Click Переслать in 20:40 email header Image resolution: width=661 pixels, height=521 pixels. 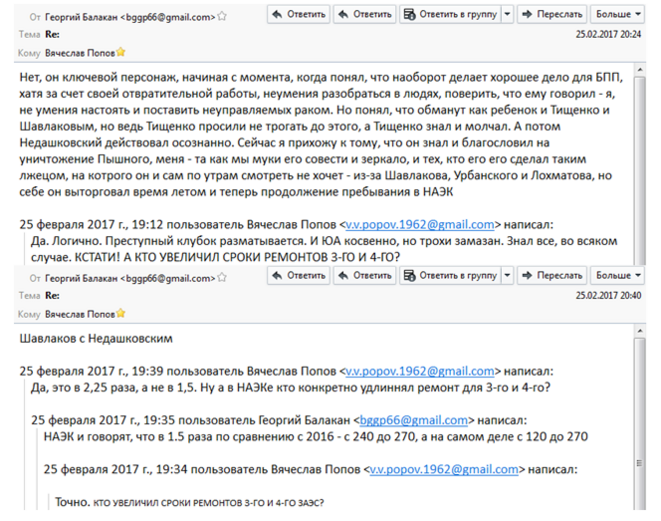pyautogui.click(x=552, y=276)
